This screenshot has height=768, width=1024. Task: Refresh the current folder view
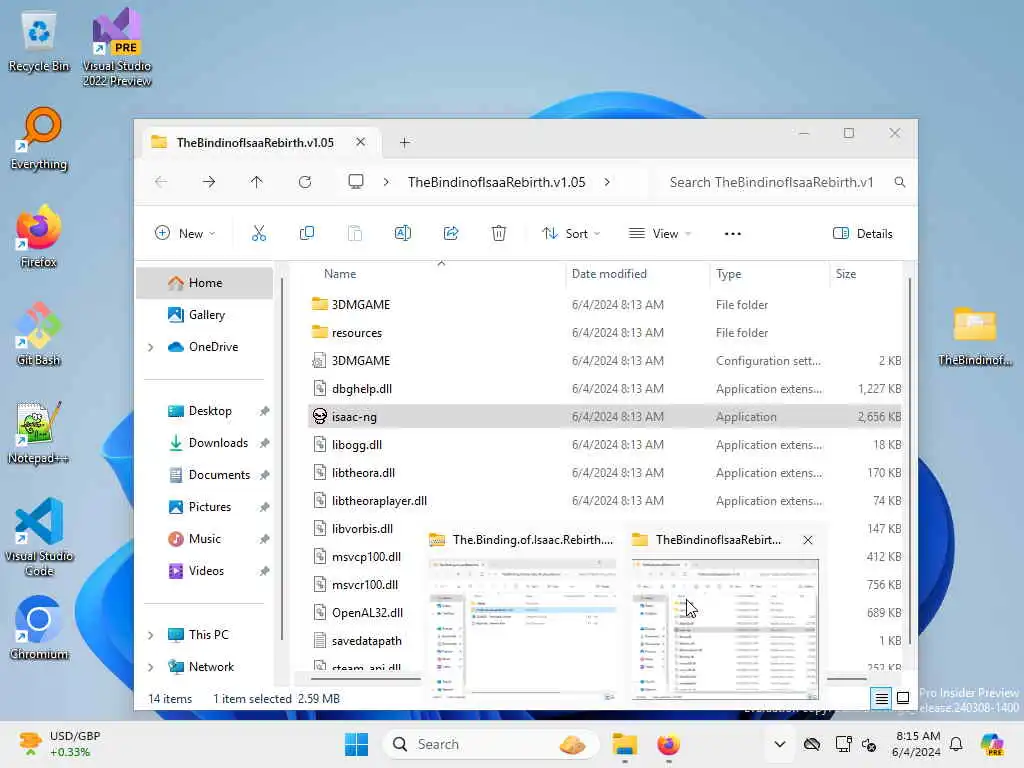305,182
